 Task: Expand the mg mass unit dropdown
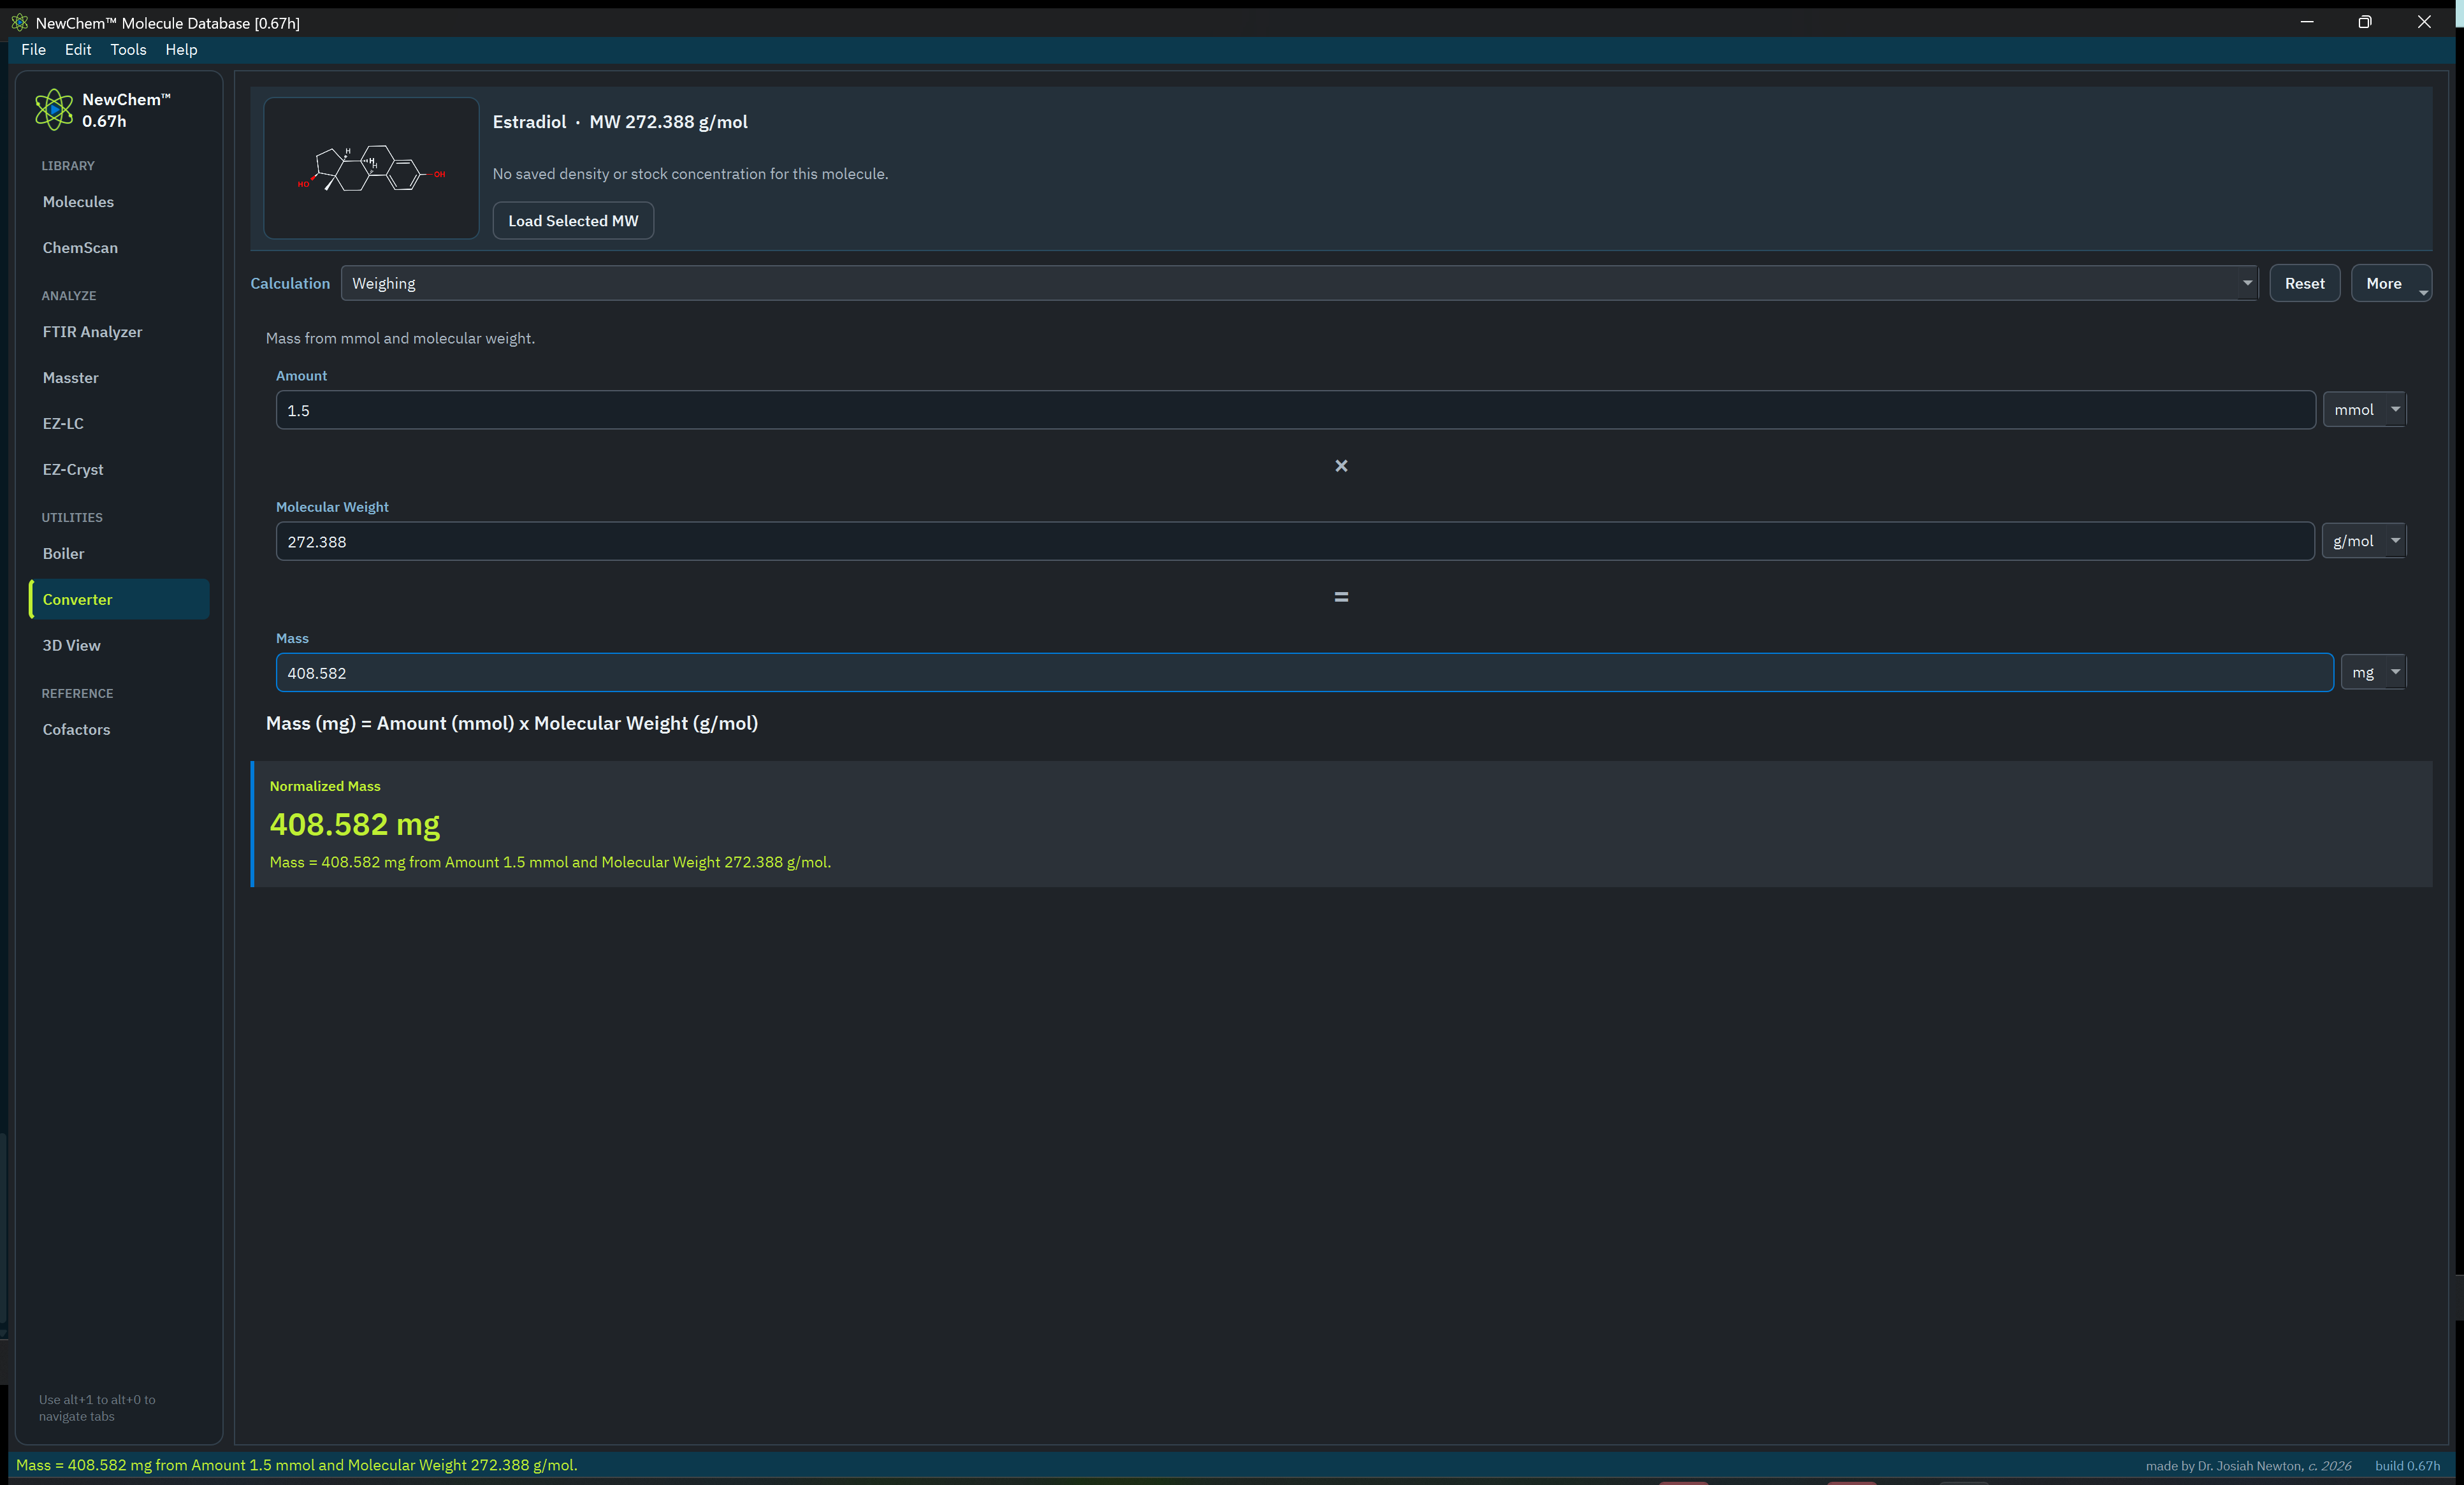[2373, 672]
